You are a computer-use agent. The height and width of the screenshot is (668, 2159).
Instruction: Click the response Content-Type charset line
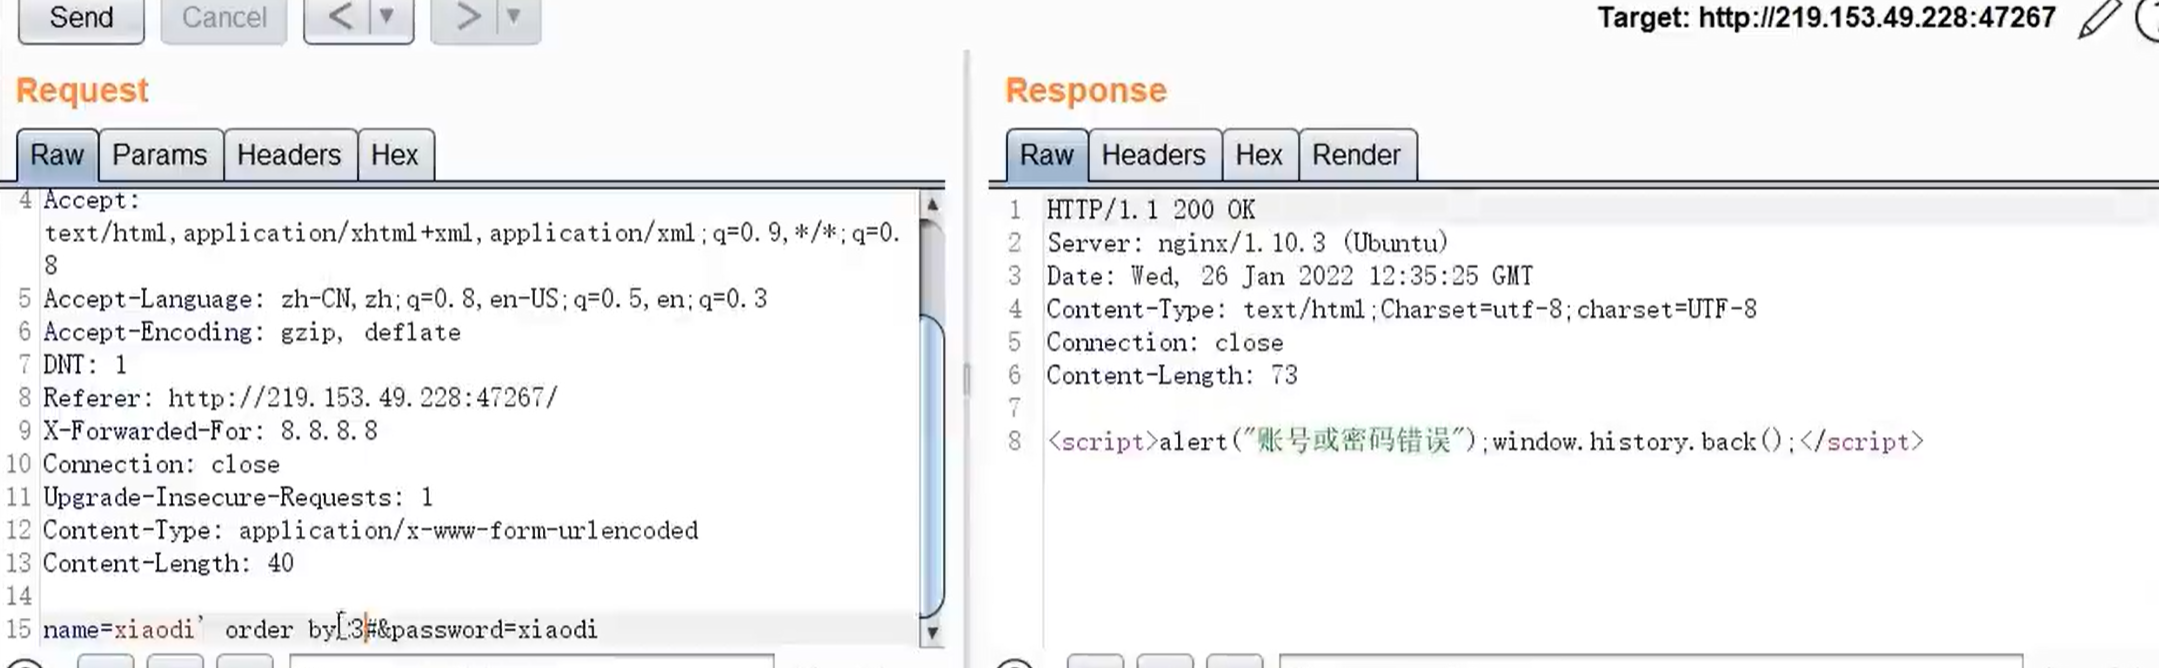pyautogui.click(x=1401, y=309)
